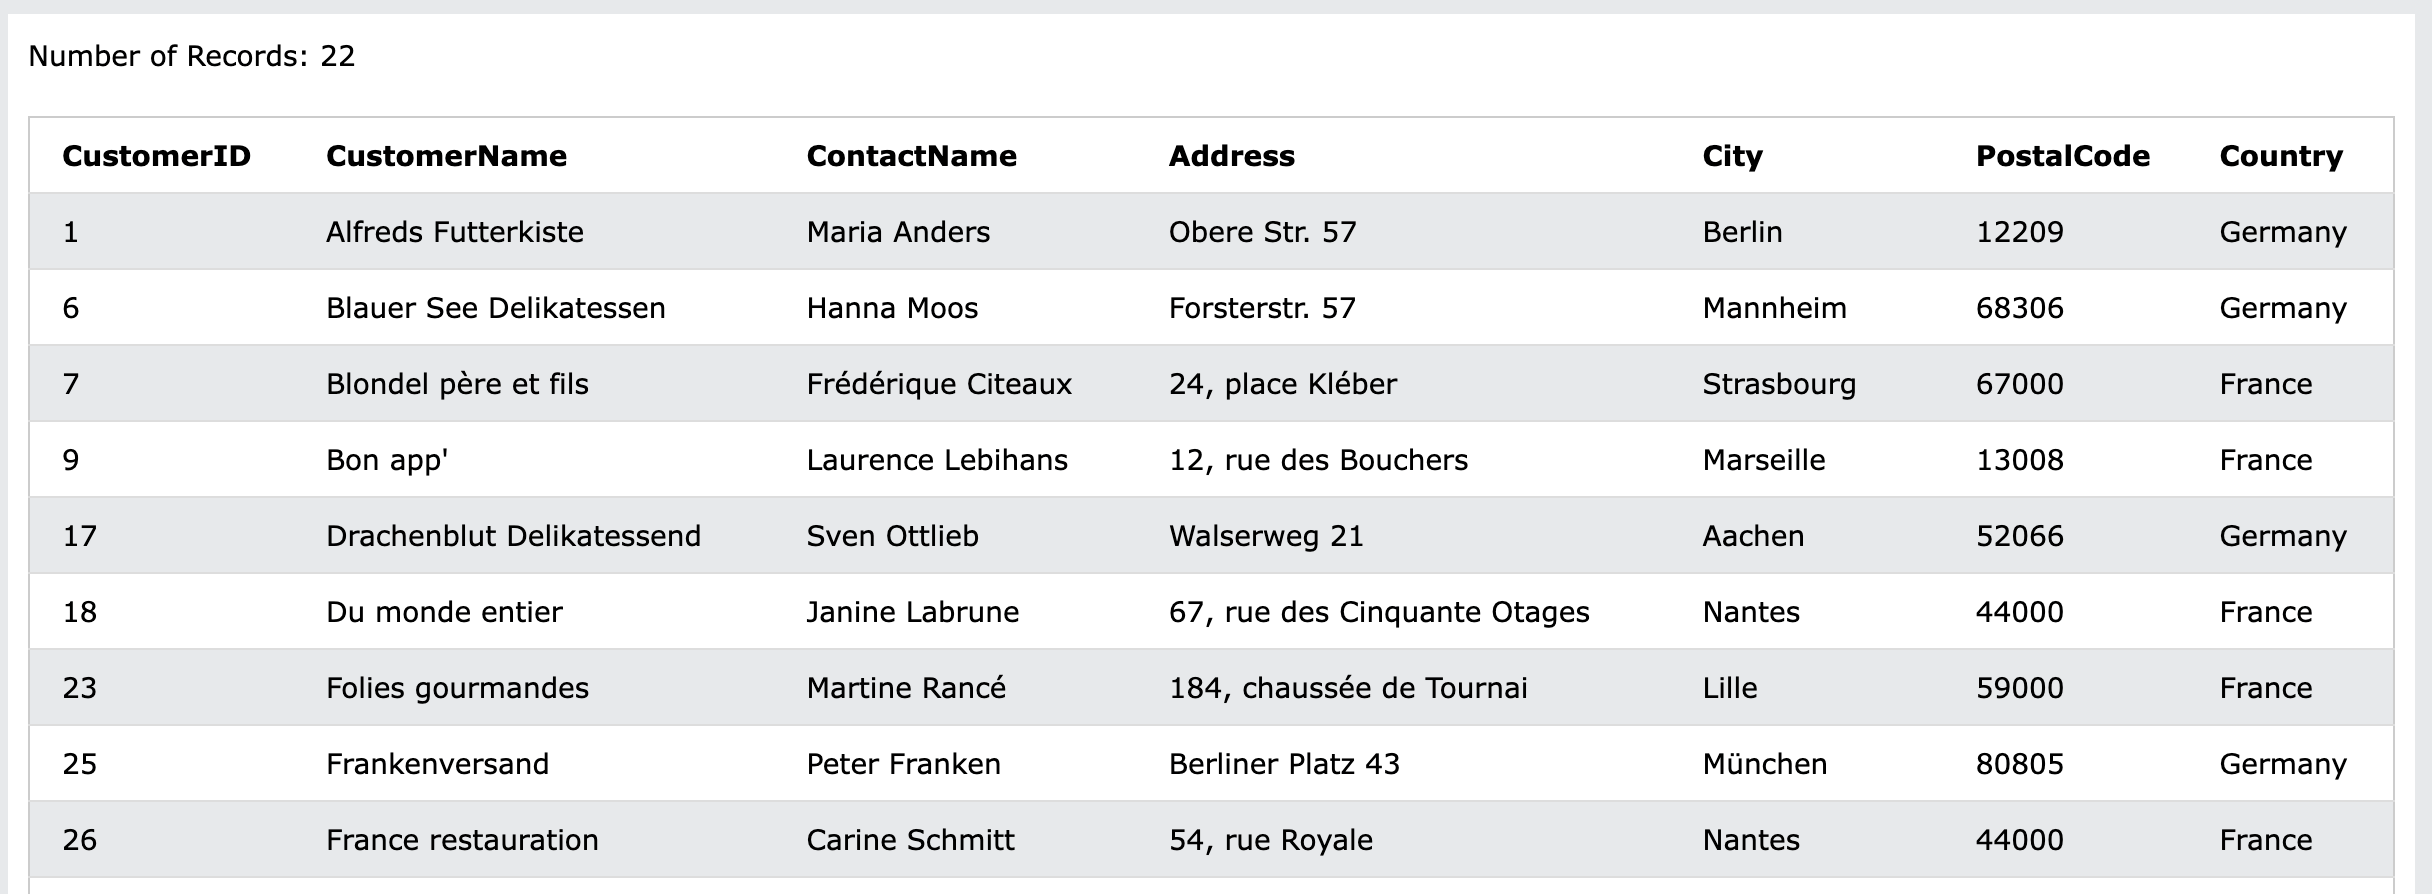Screen dimensions: 2432x894
Task: Select the Drachenblut Delikatessend cell
Action: click(x=513, y=536)
